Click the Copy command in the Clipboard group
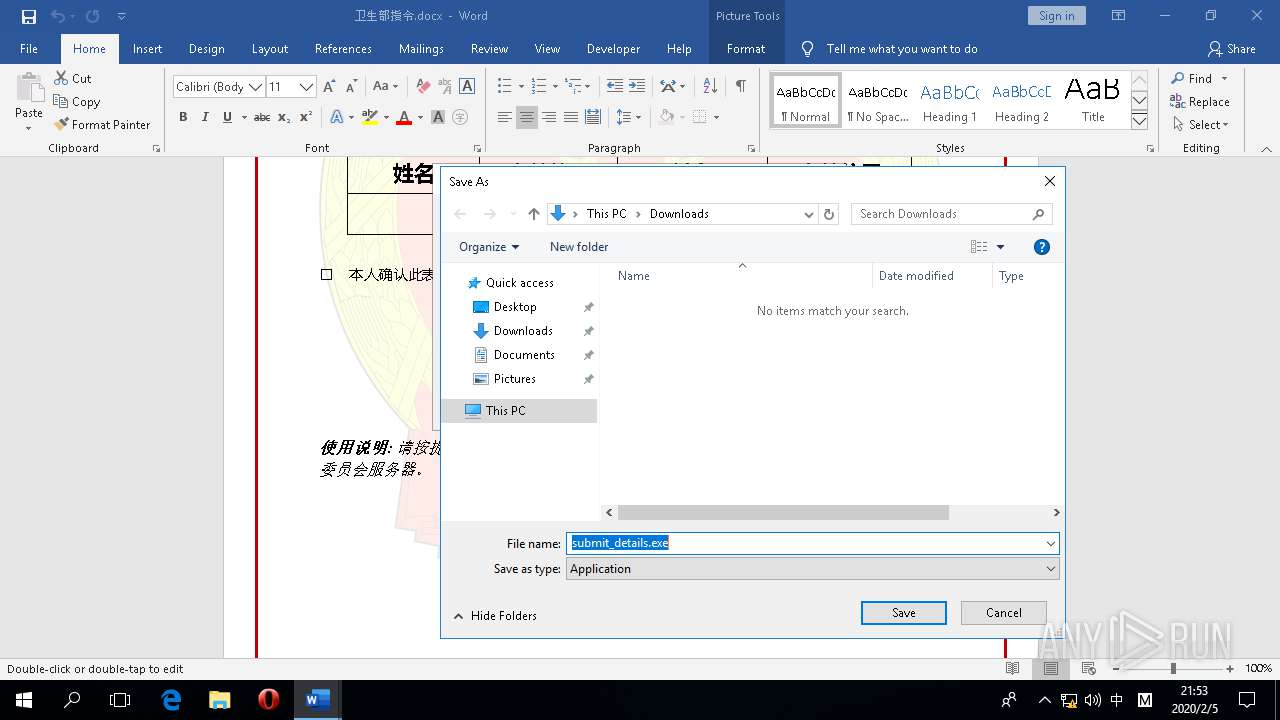This screenshot has height=720, width=1280. pos(76,101)
